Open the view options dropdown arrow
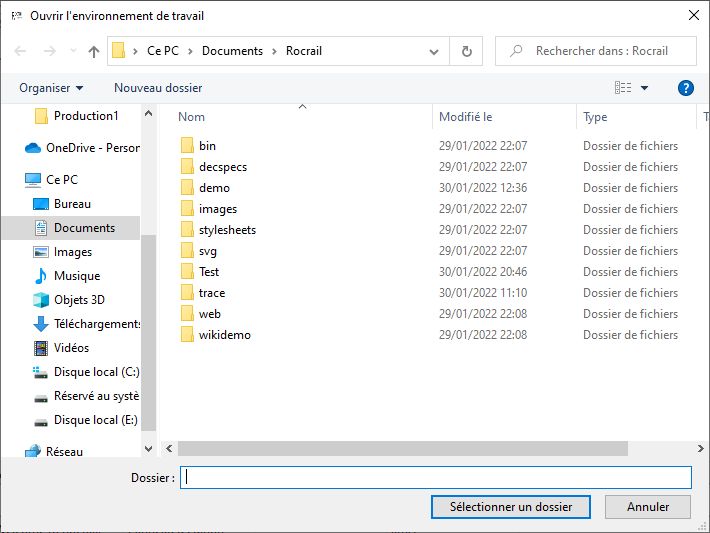Image resolution: width=710 pixels, height=533 pixels. tap(644, 88)
